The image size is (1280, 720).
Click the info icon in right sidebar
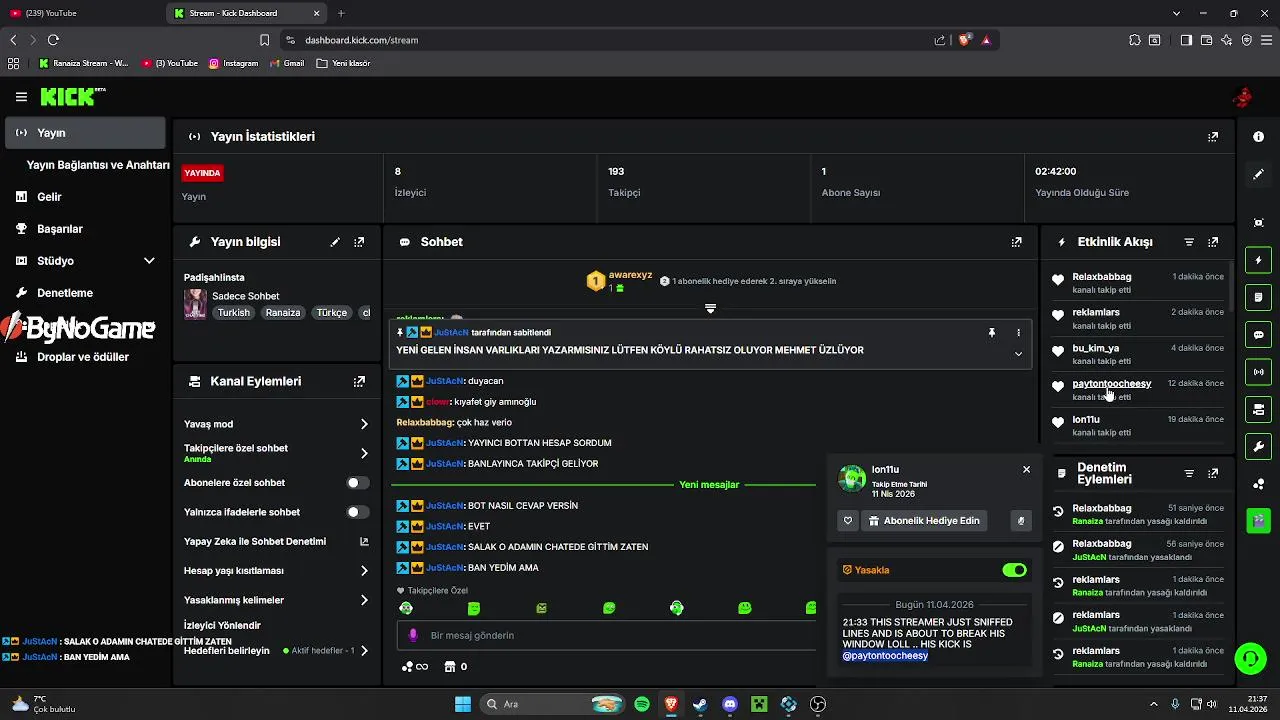point(1258,136)
